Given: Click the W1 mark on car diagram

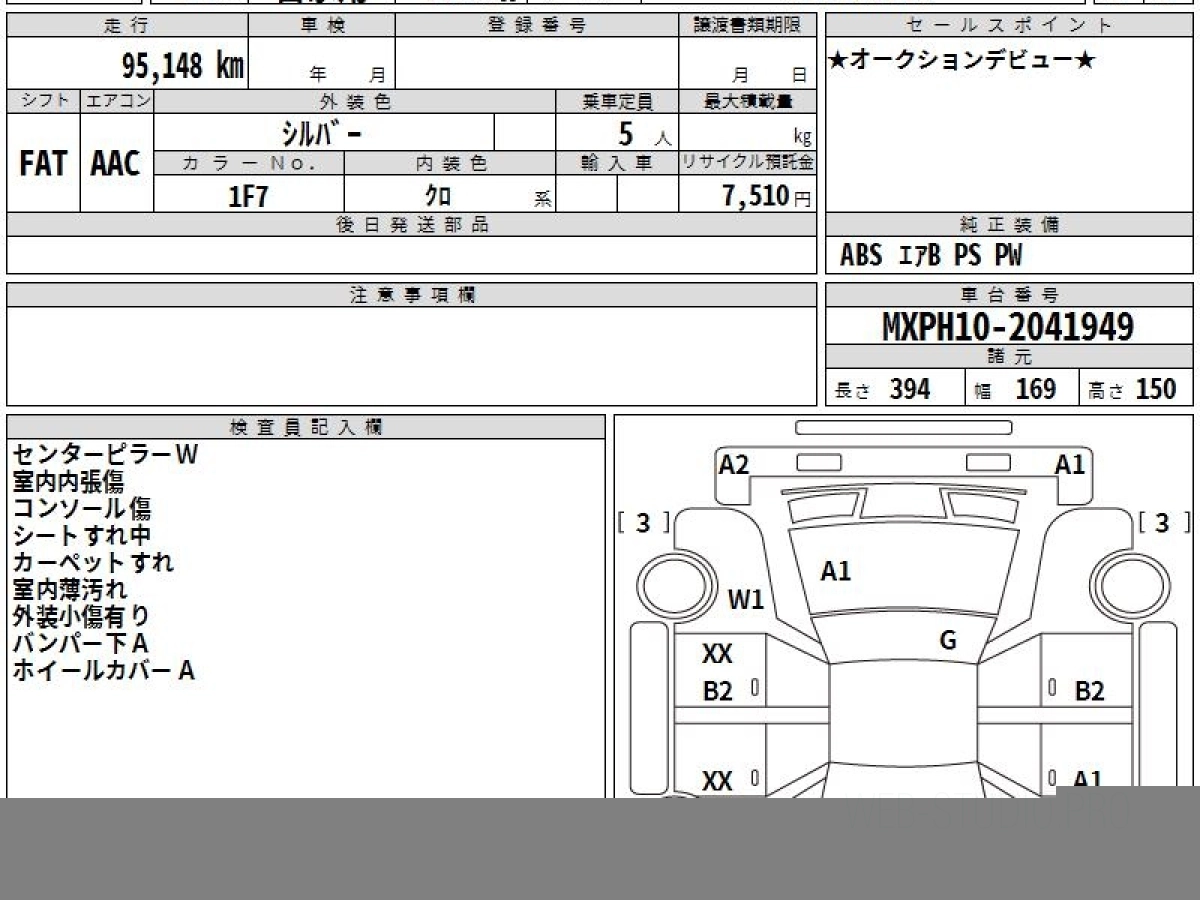Looking at the screenshot, I should click(745, 600).
